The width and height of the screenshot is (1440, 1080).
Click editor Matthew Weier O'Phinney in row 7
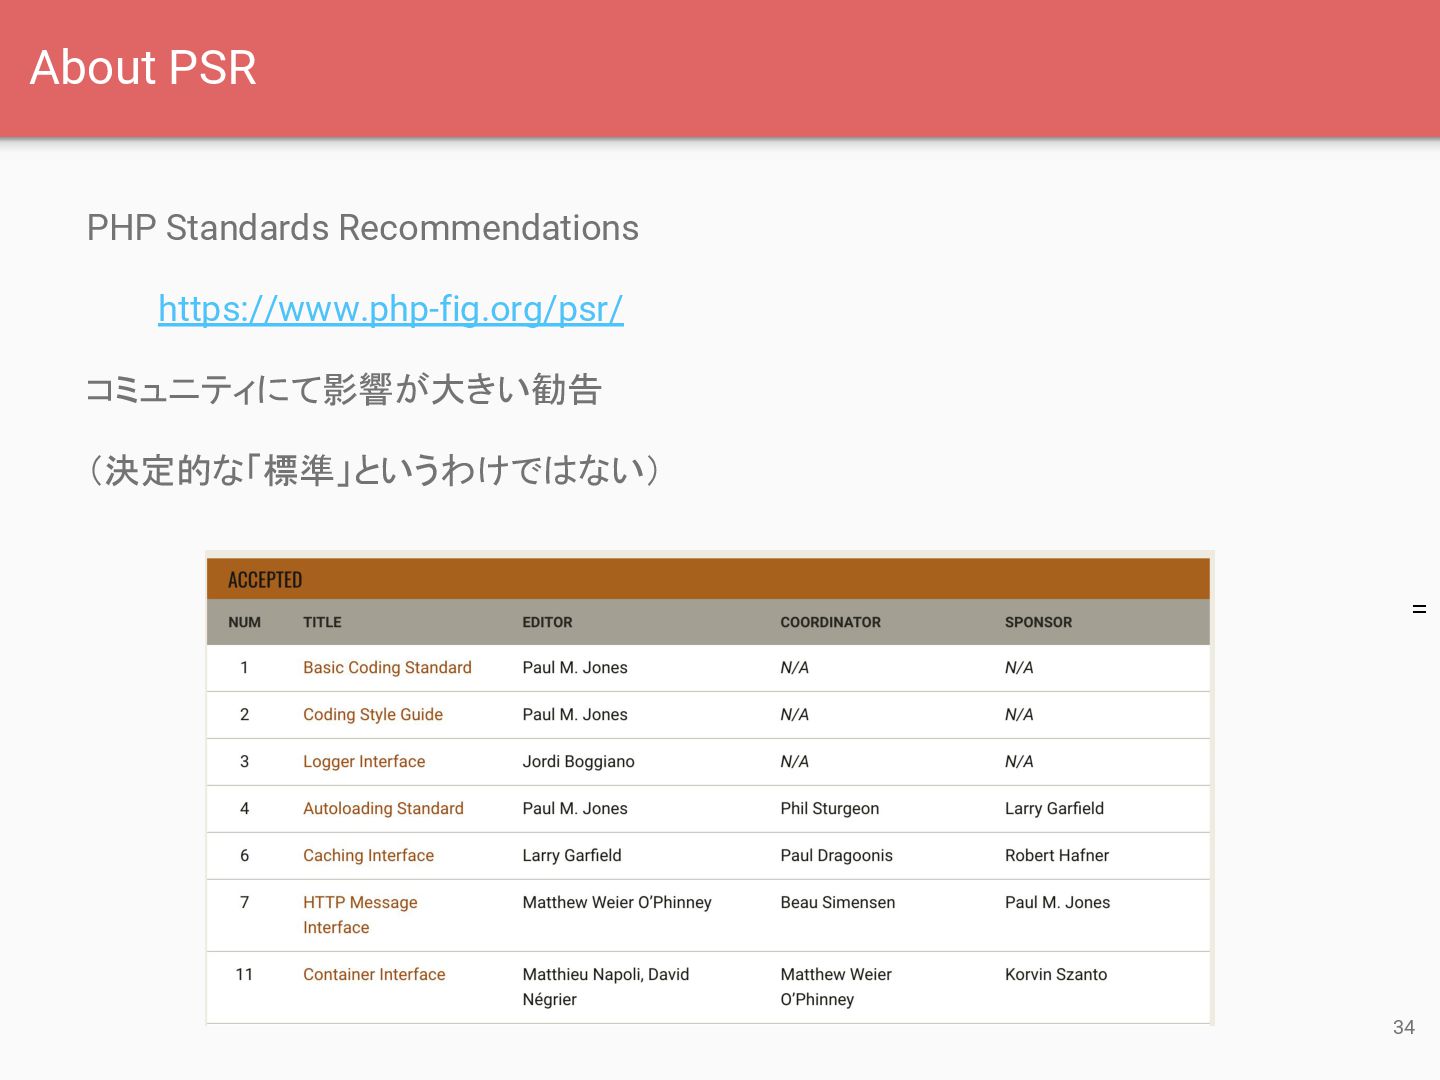click(617, 902)
